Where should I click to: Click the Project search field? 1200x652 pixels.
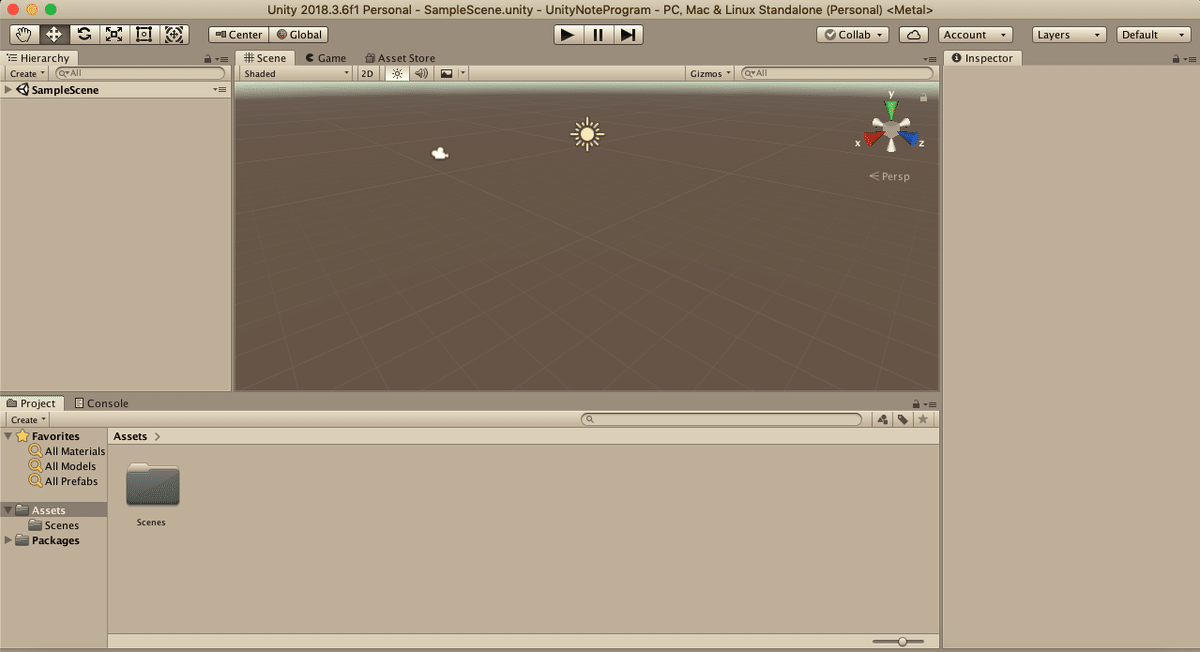coord(722,420)
